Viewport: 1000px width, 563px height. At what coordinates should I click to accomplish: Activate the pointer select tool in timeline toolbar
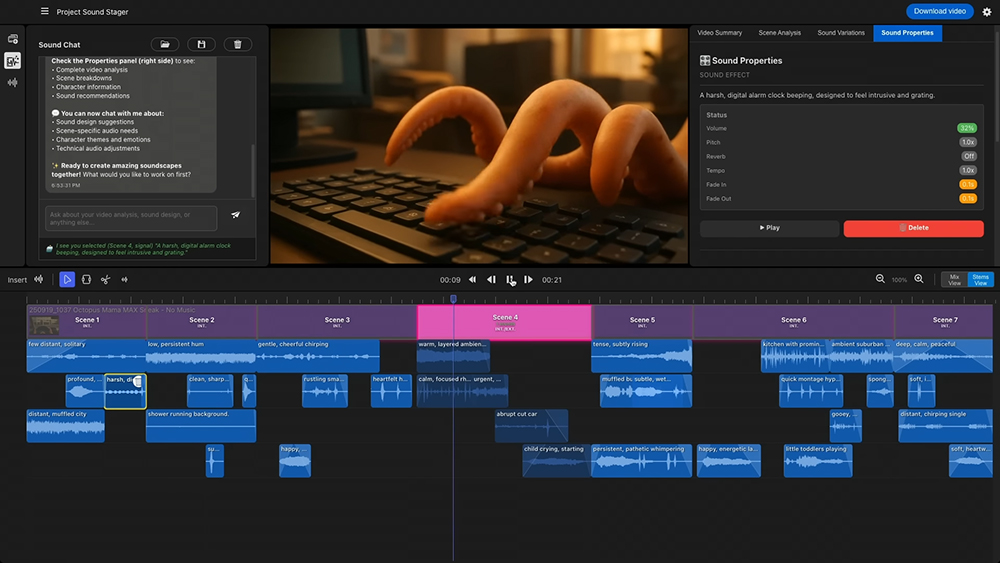coord(67,280)
